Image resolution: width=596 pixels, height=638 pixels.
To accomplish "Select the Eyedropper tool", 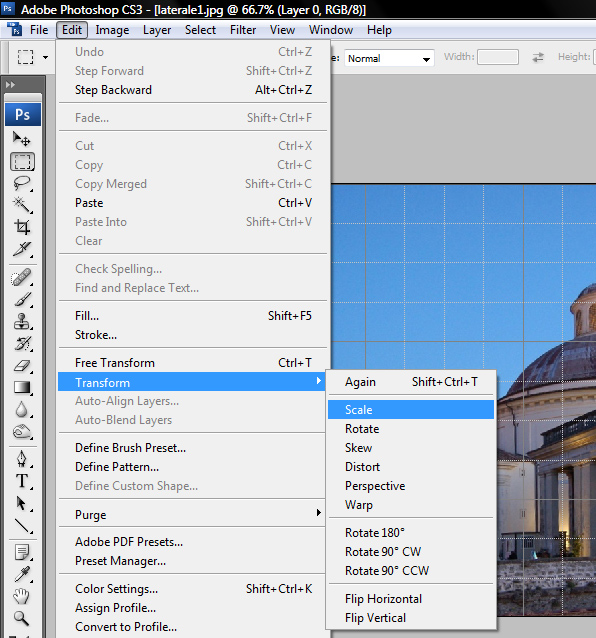I will (22, 575).
